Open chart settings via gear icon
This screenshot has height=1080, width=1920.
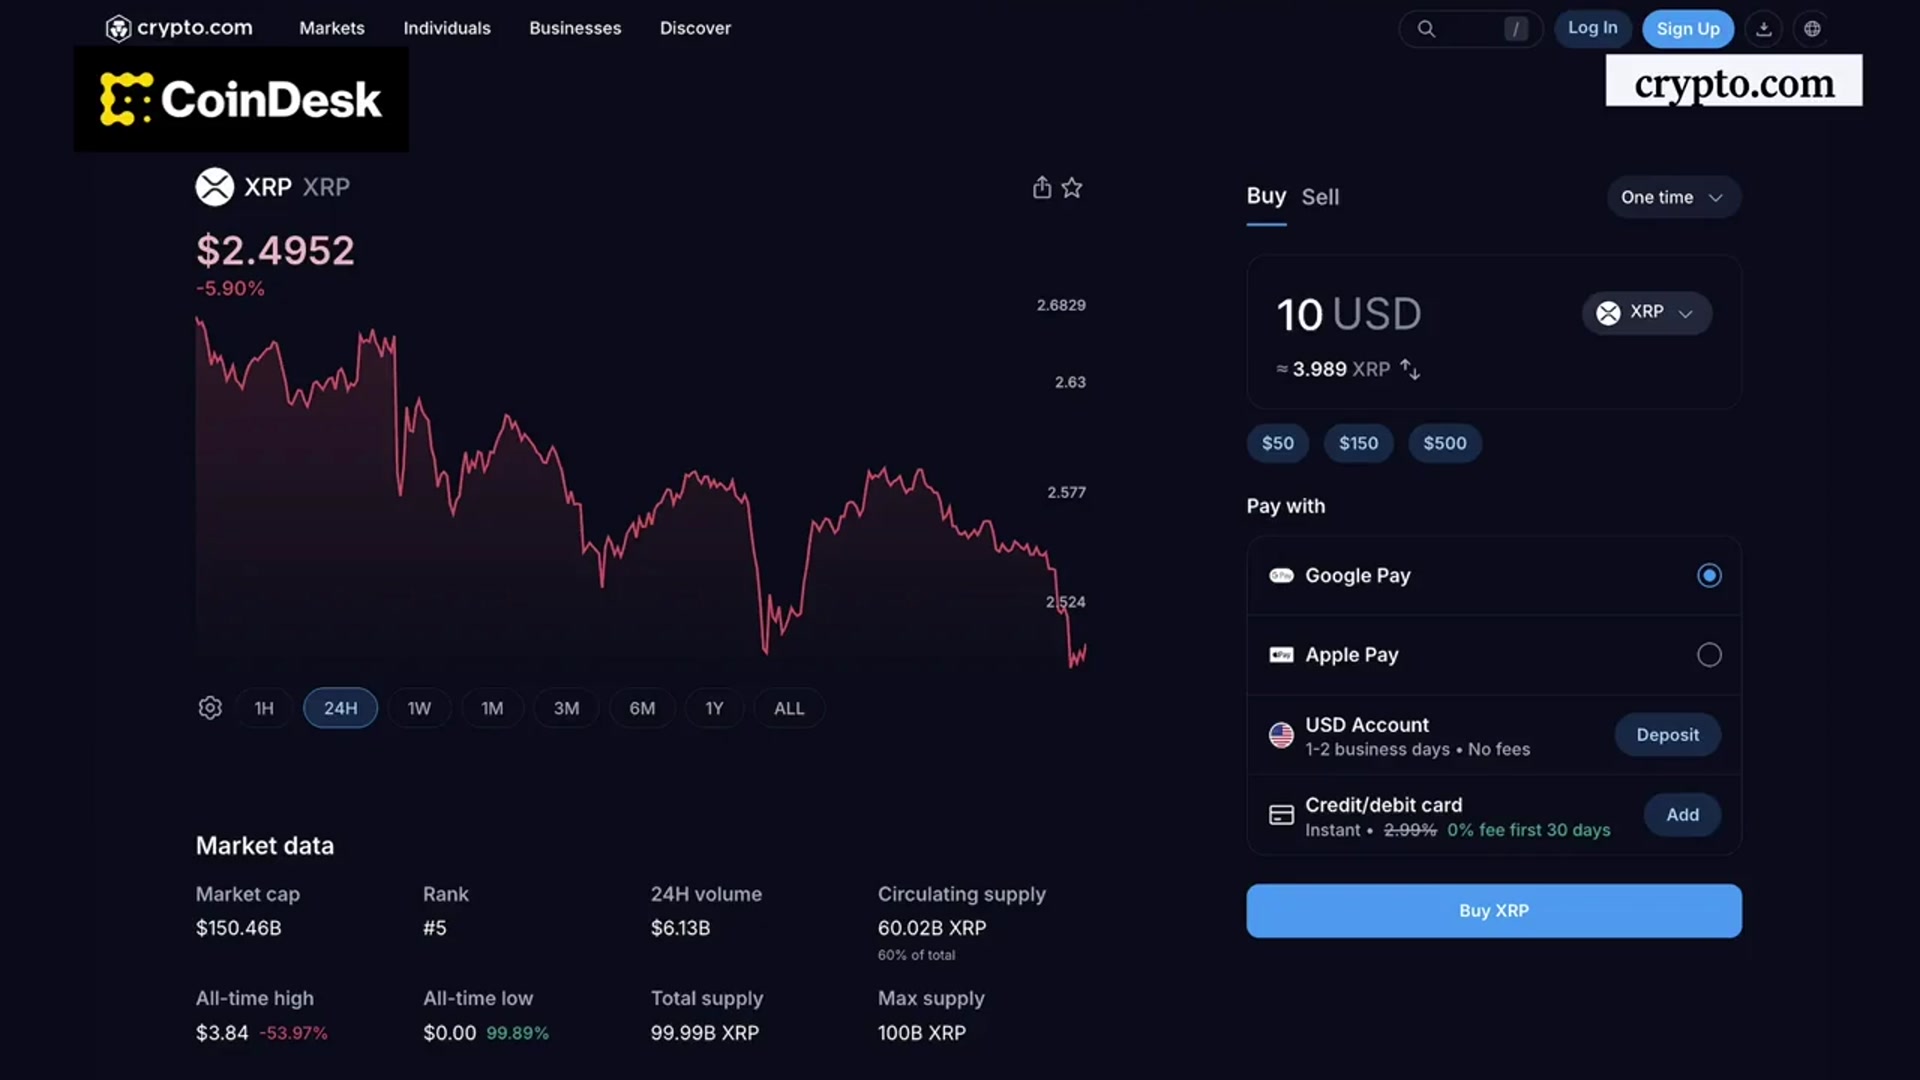pyautogui.click(x=210, y=707)
